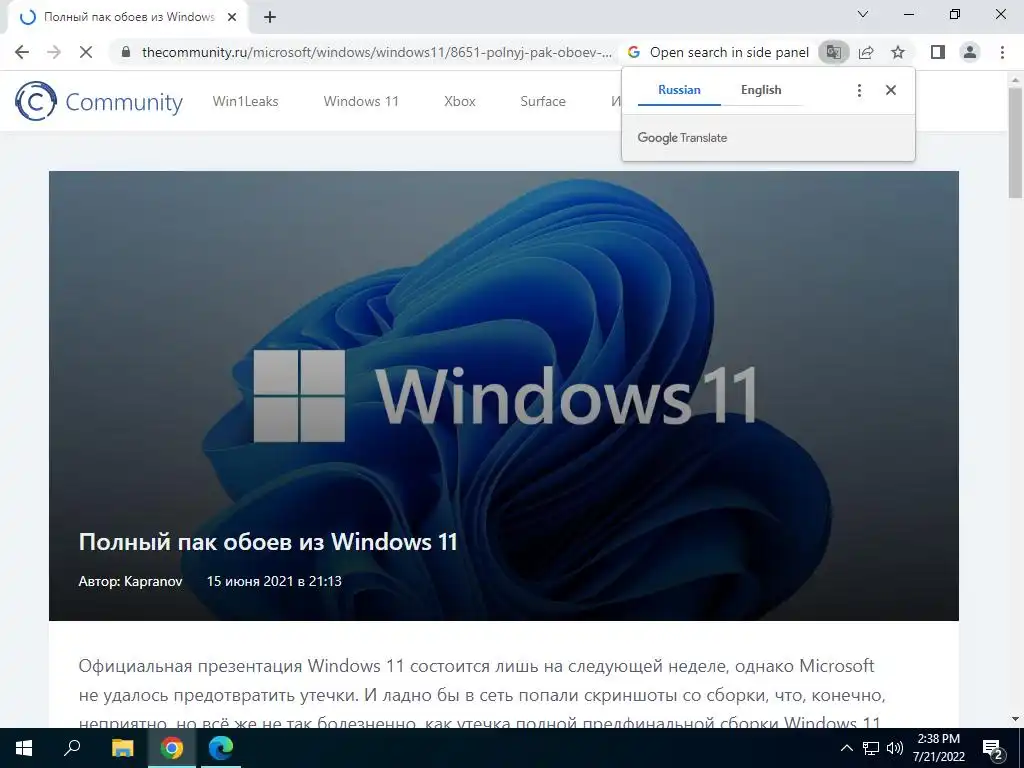1024x768 pixels.
Task: Launch Microsoft Edge from taskbar
Action: coord(221,748)
